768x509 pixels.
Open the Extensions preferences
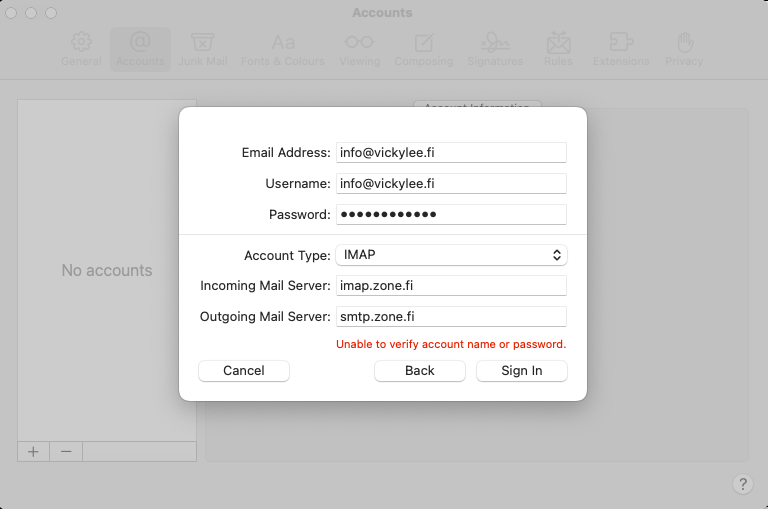tap(621, 49)
